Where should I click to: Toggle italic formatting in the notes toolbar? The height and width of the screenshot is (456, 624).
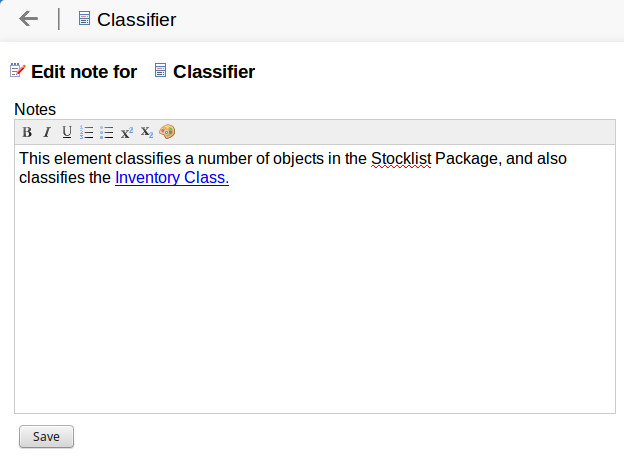tap(46, 132)
